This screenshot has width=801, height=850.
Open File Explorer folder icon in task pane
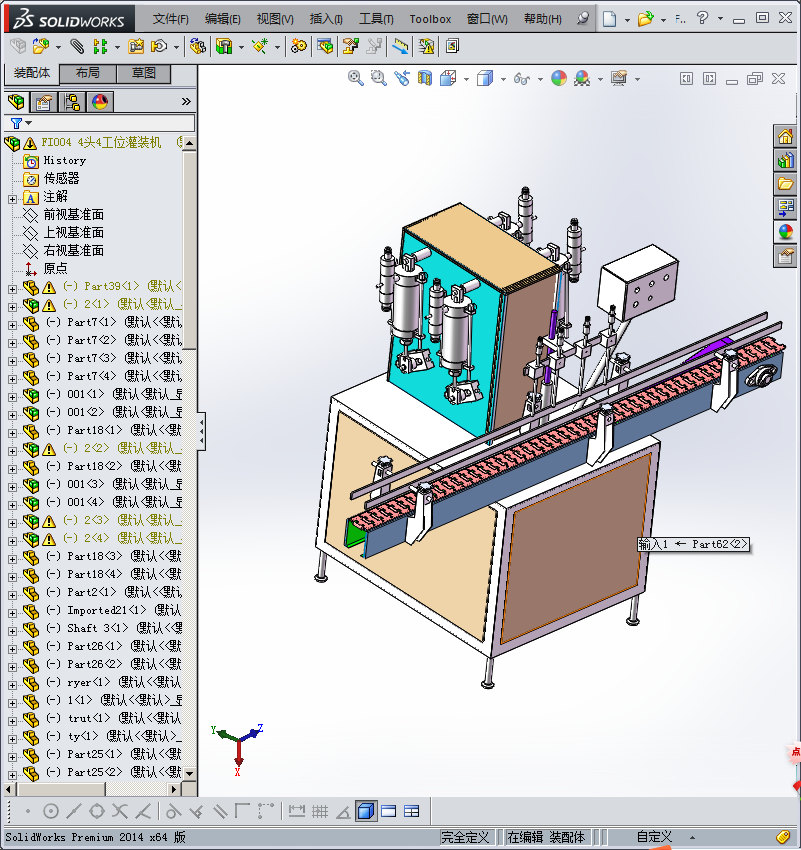click(x=785, y=184)
